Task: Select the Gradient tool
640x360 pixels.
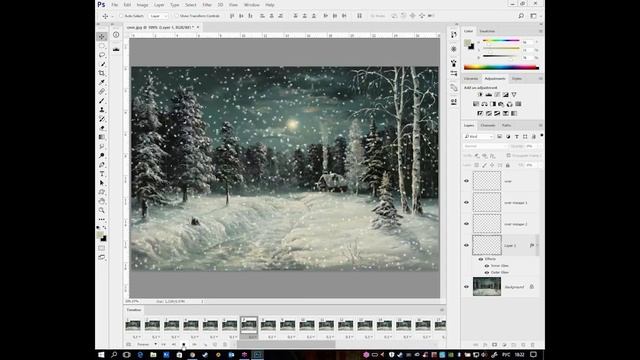Action: click(x=102, y=137)
